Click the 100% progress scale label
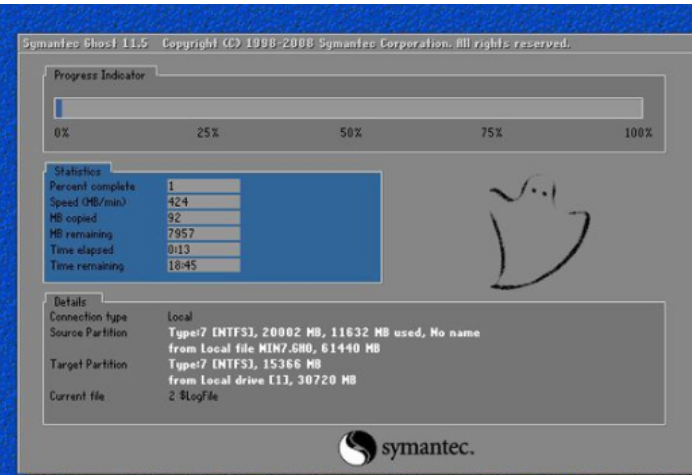 [637, 133]
